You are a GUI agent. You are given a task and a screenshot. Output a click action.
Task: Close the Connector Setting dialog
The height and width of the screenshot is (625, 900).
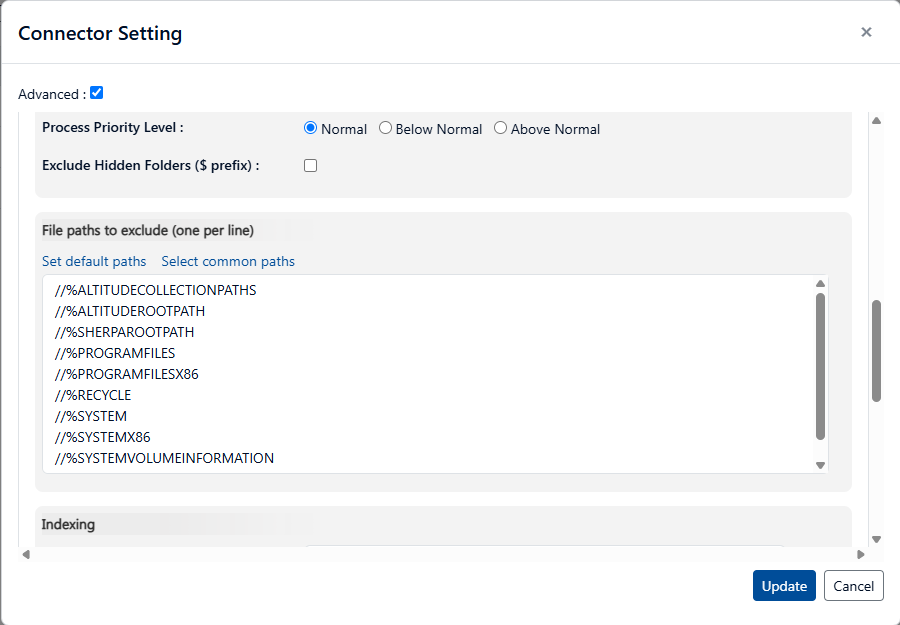tap(866, 32)
